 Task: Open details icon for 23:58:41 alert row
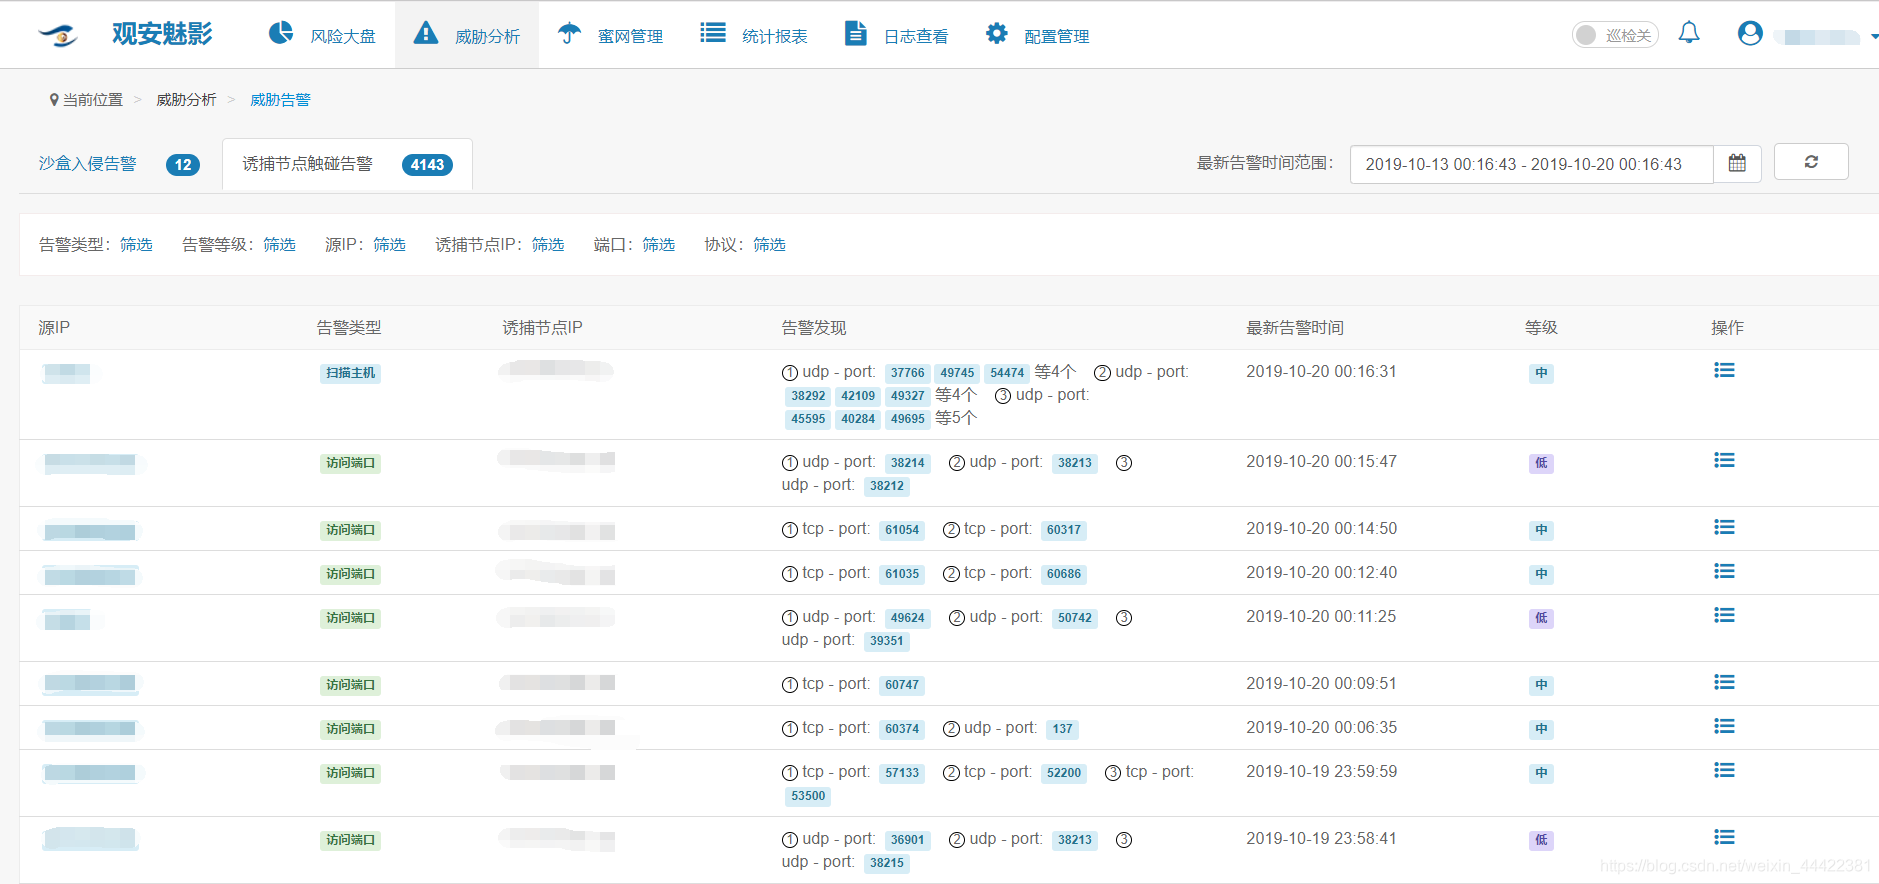(x=1724, y=837)
